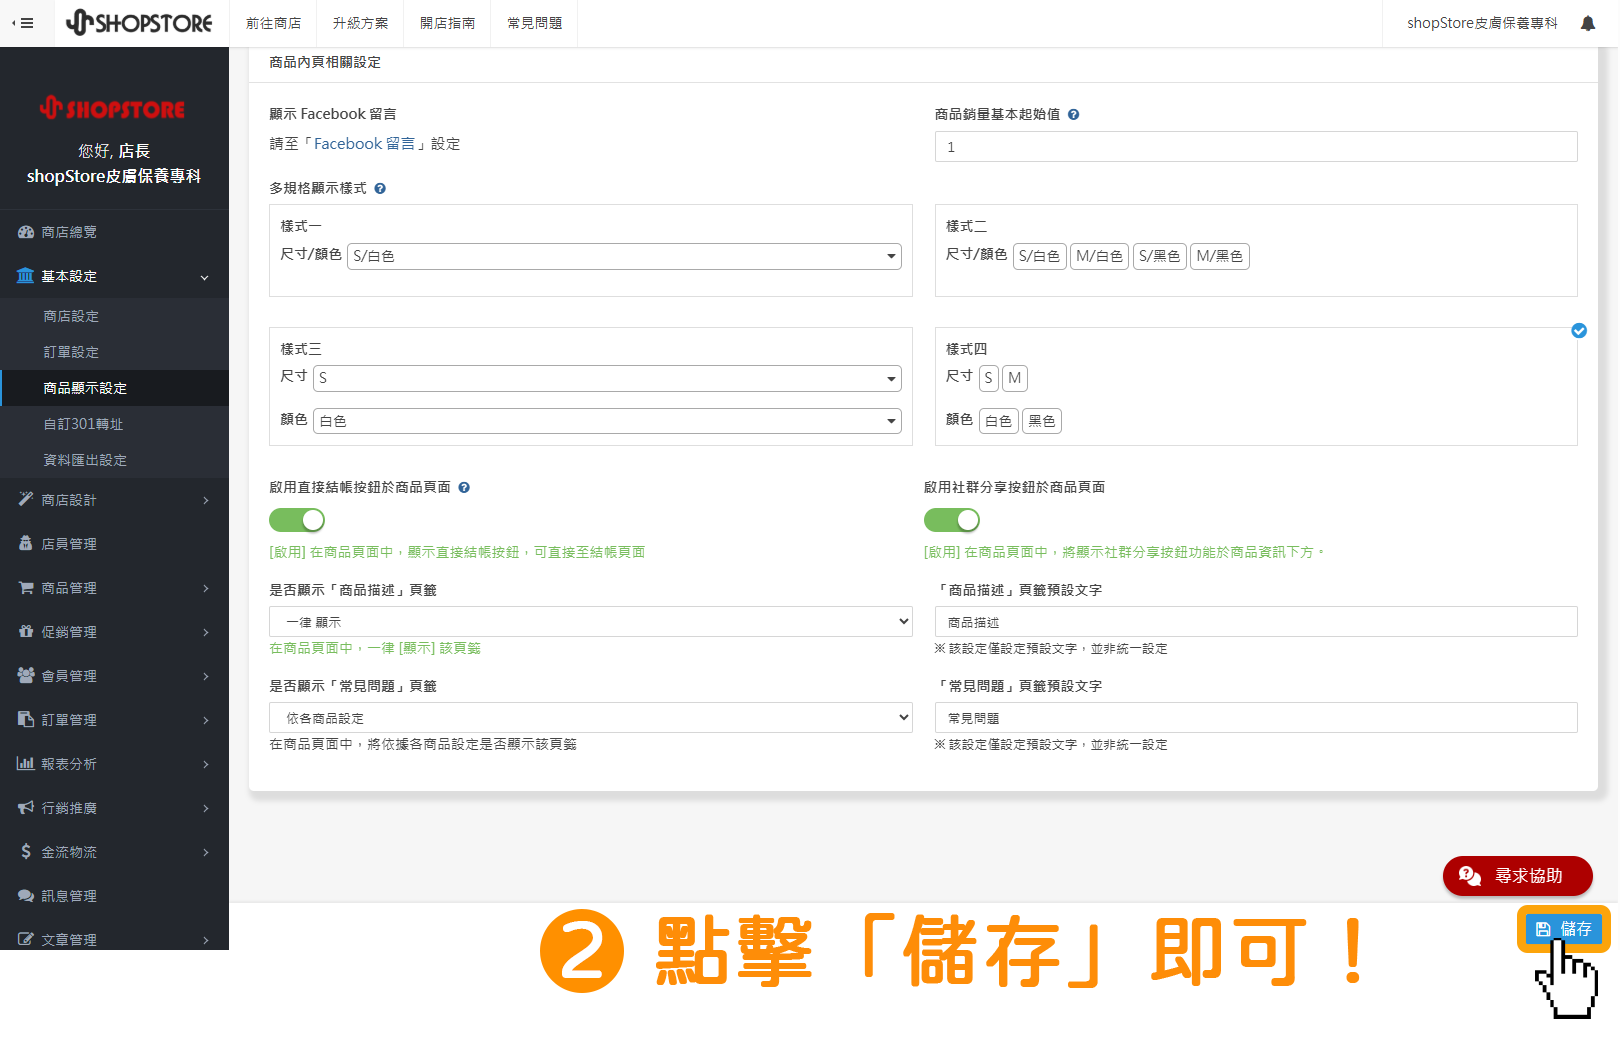The image size is (1620, 1050).
Task: Disable the 啟用直接結帳按鈕 toggle
Action: point(296,519)
